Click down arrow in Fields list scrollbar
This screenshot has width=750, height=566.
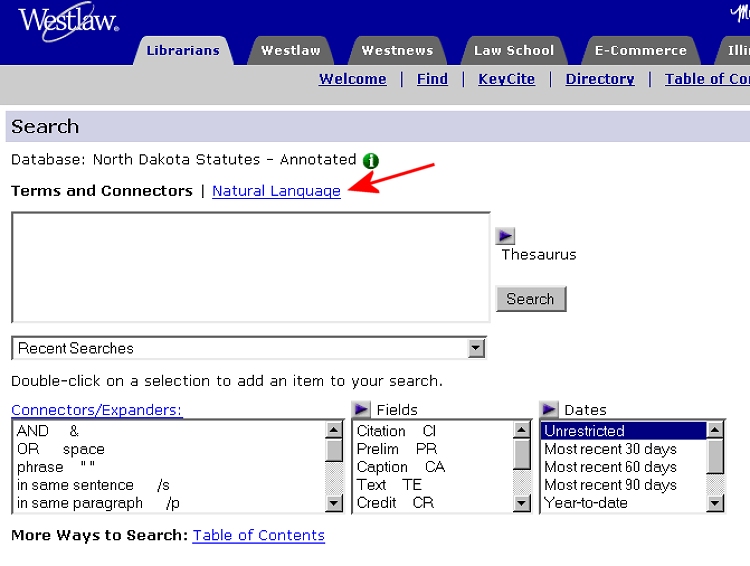point(521,503)
